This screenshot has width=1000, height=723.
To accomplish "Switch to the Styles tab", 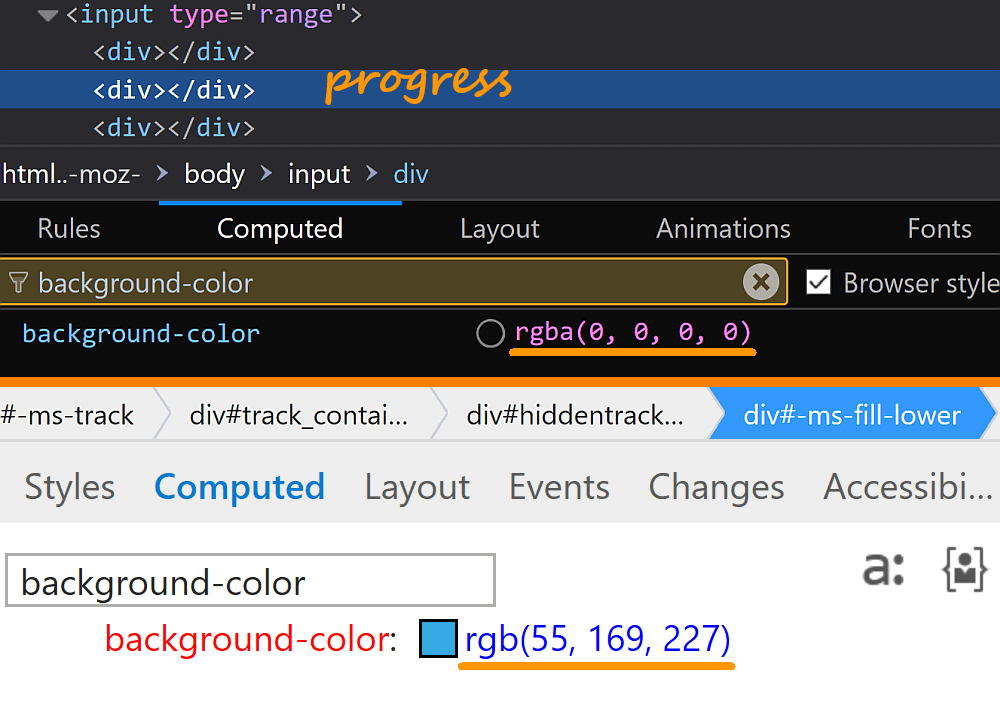I will (x=70, y=487).
